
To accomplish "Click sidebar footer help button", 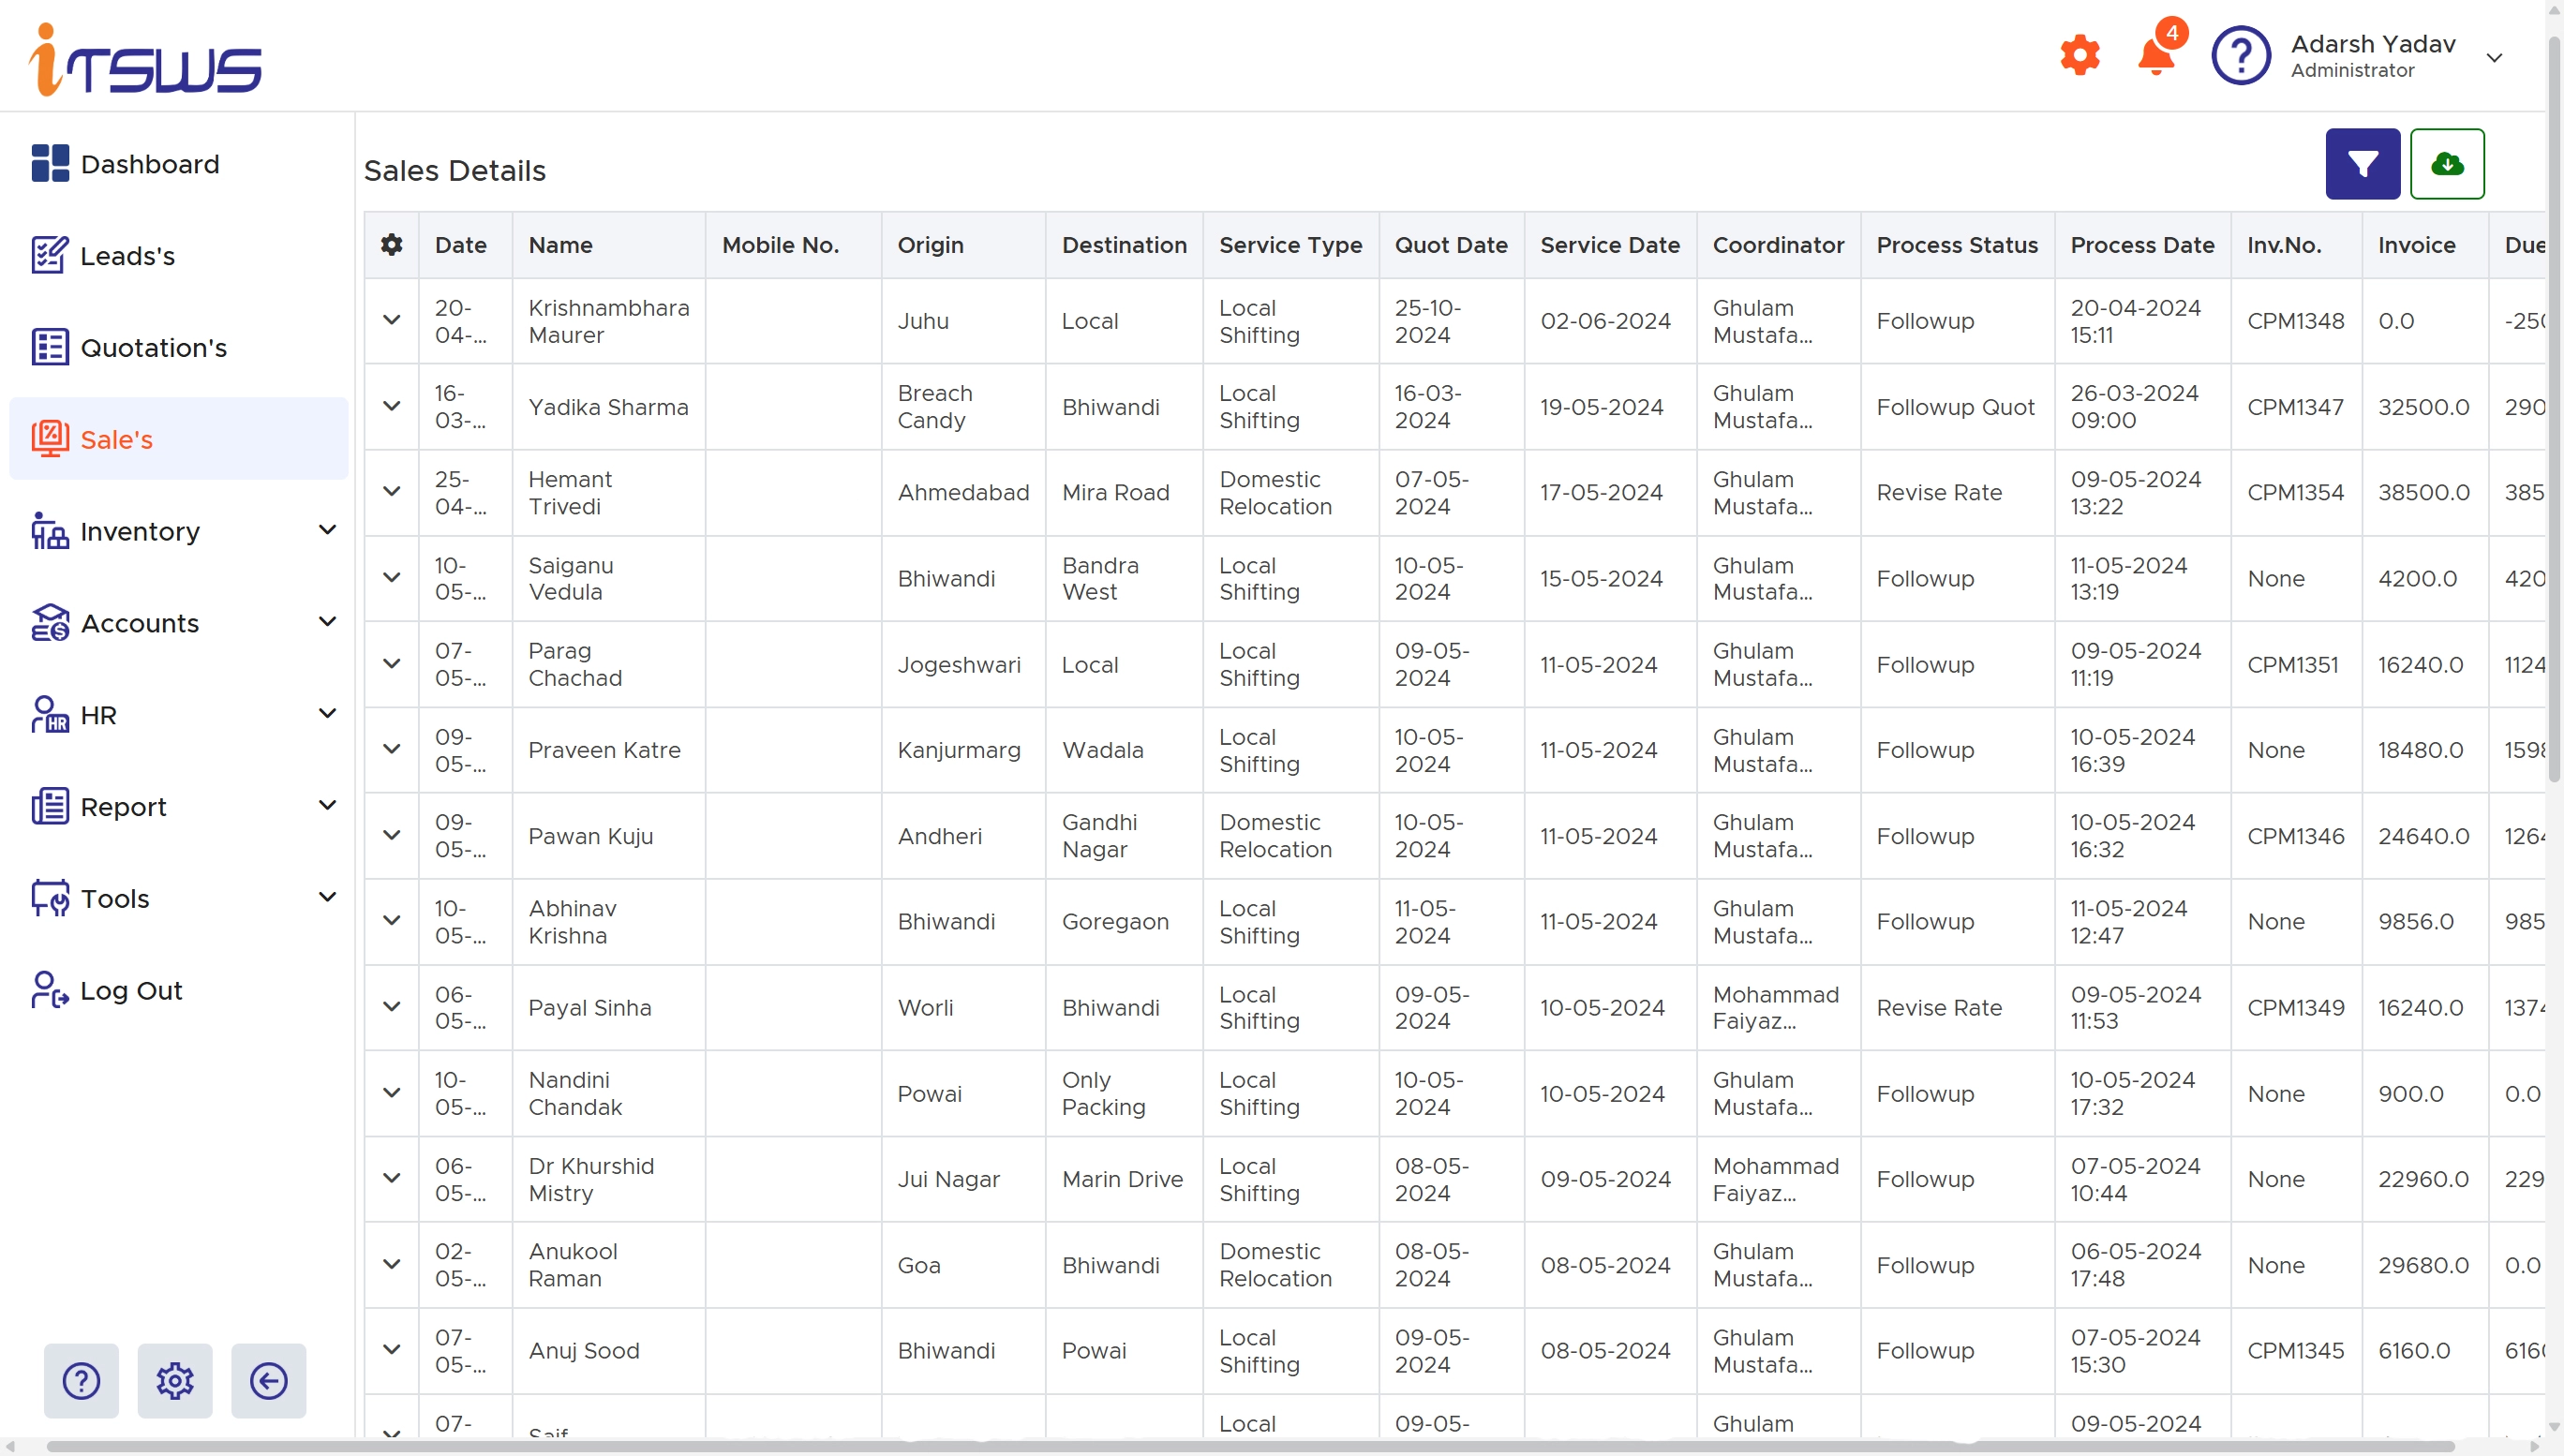I will point(81,1380).
